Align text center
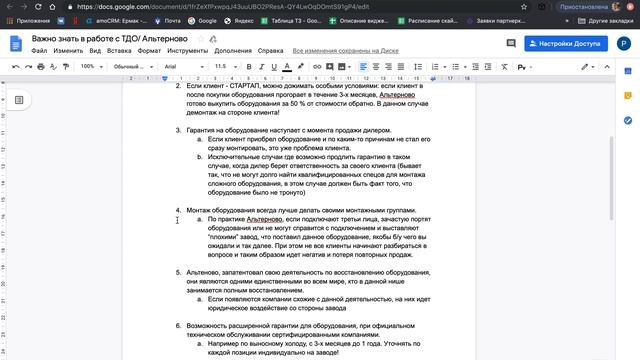The height and width of the screenshot is (360, 640). coord(376,67)
